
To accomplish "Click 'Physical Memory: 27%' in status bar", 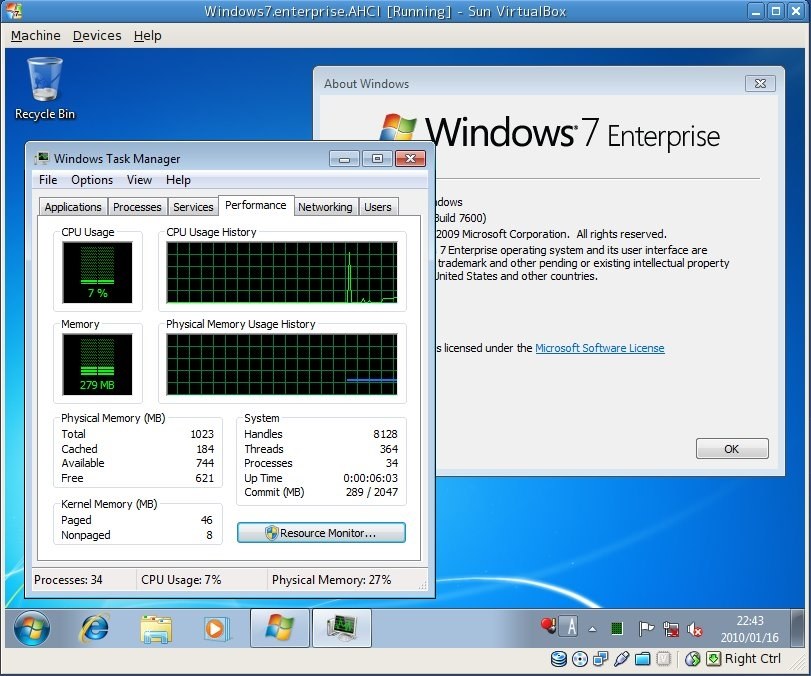I will point(332,580).
